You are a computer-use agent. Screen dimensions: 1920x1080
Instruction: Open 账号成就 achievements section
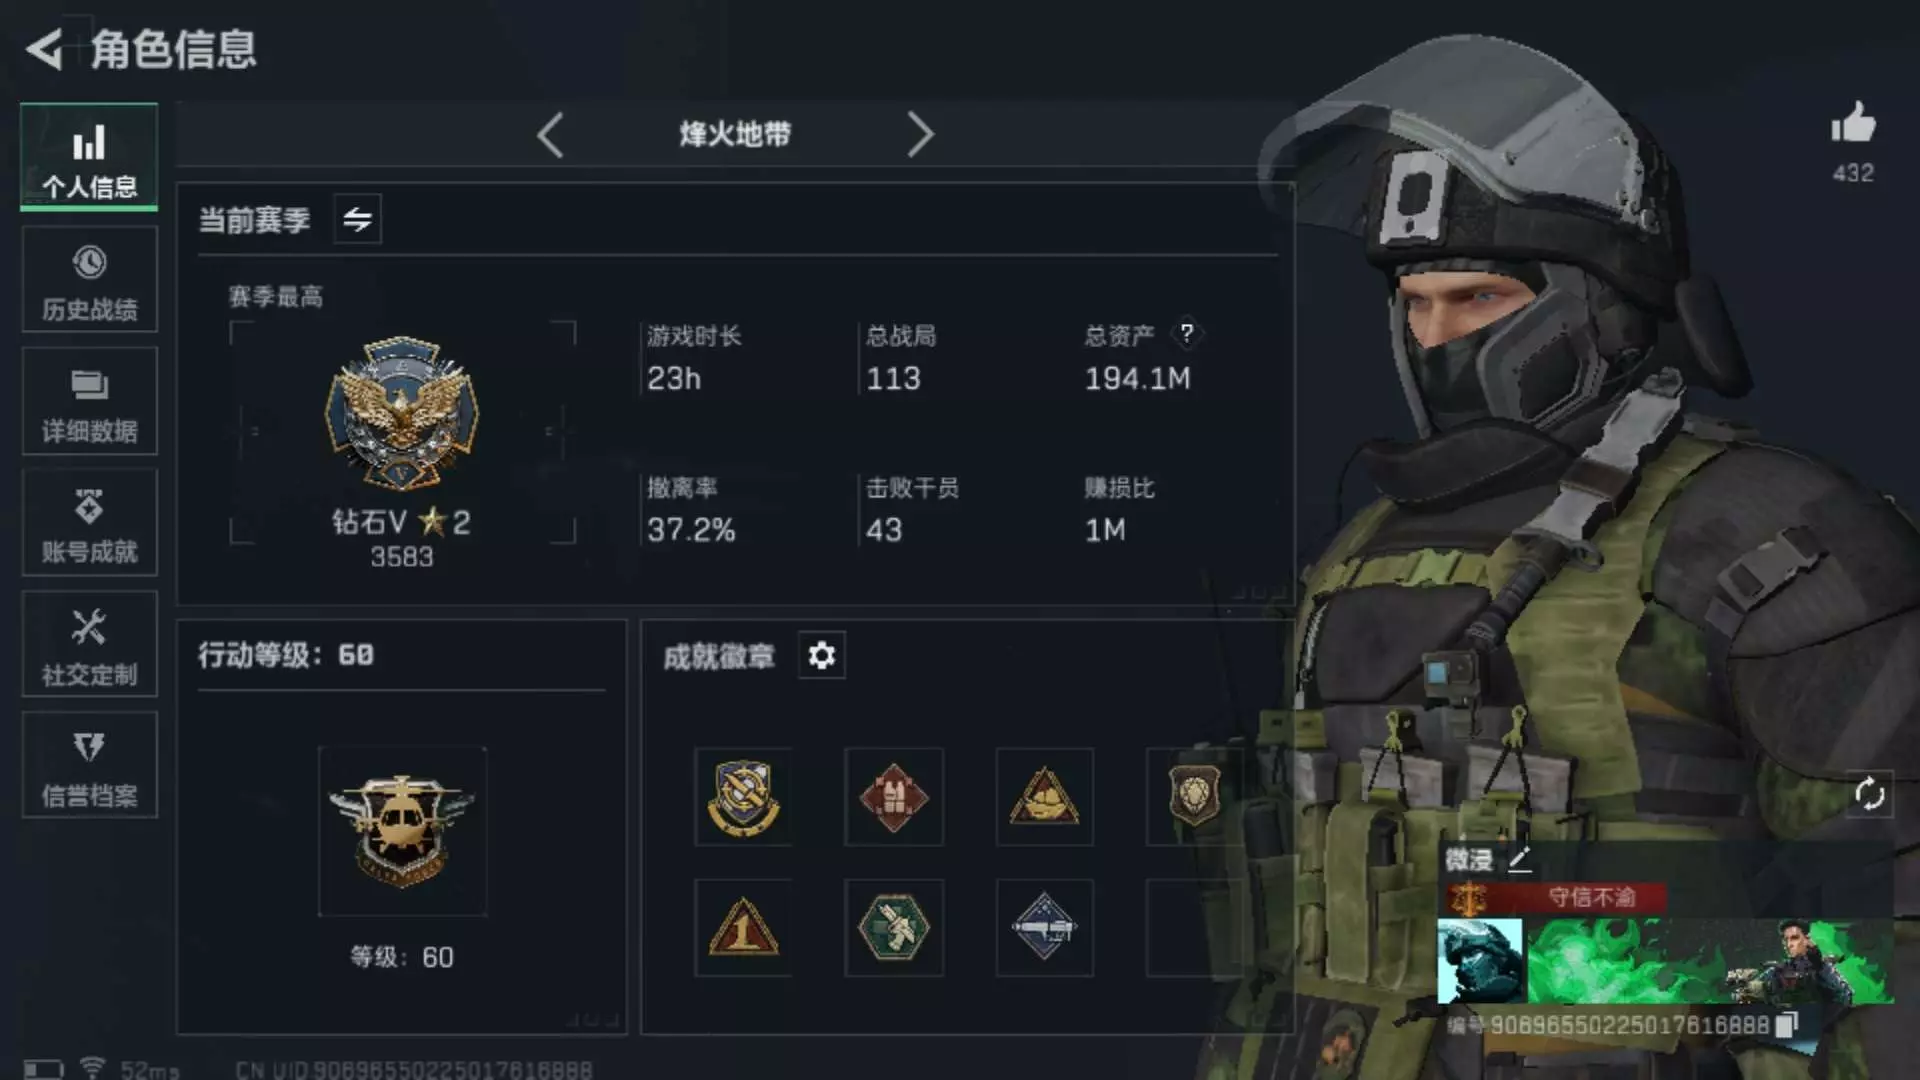coord(89,522)
